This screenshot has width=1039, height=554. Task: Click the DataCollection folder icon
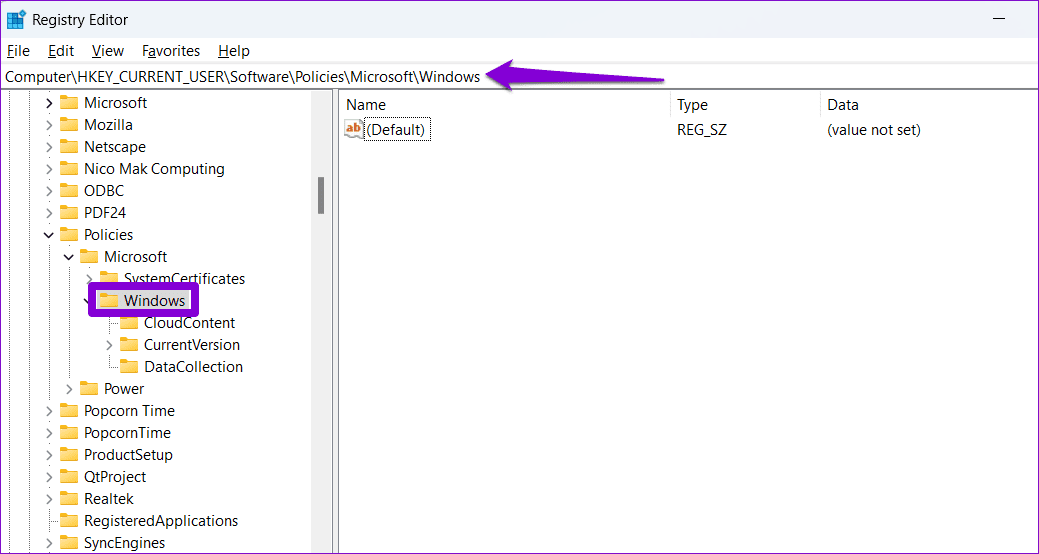coord(129,366)
